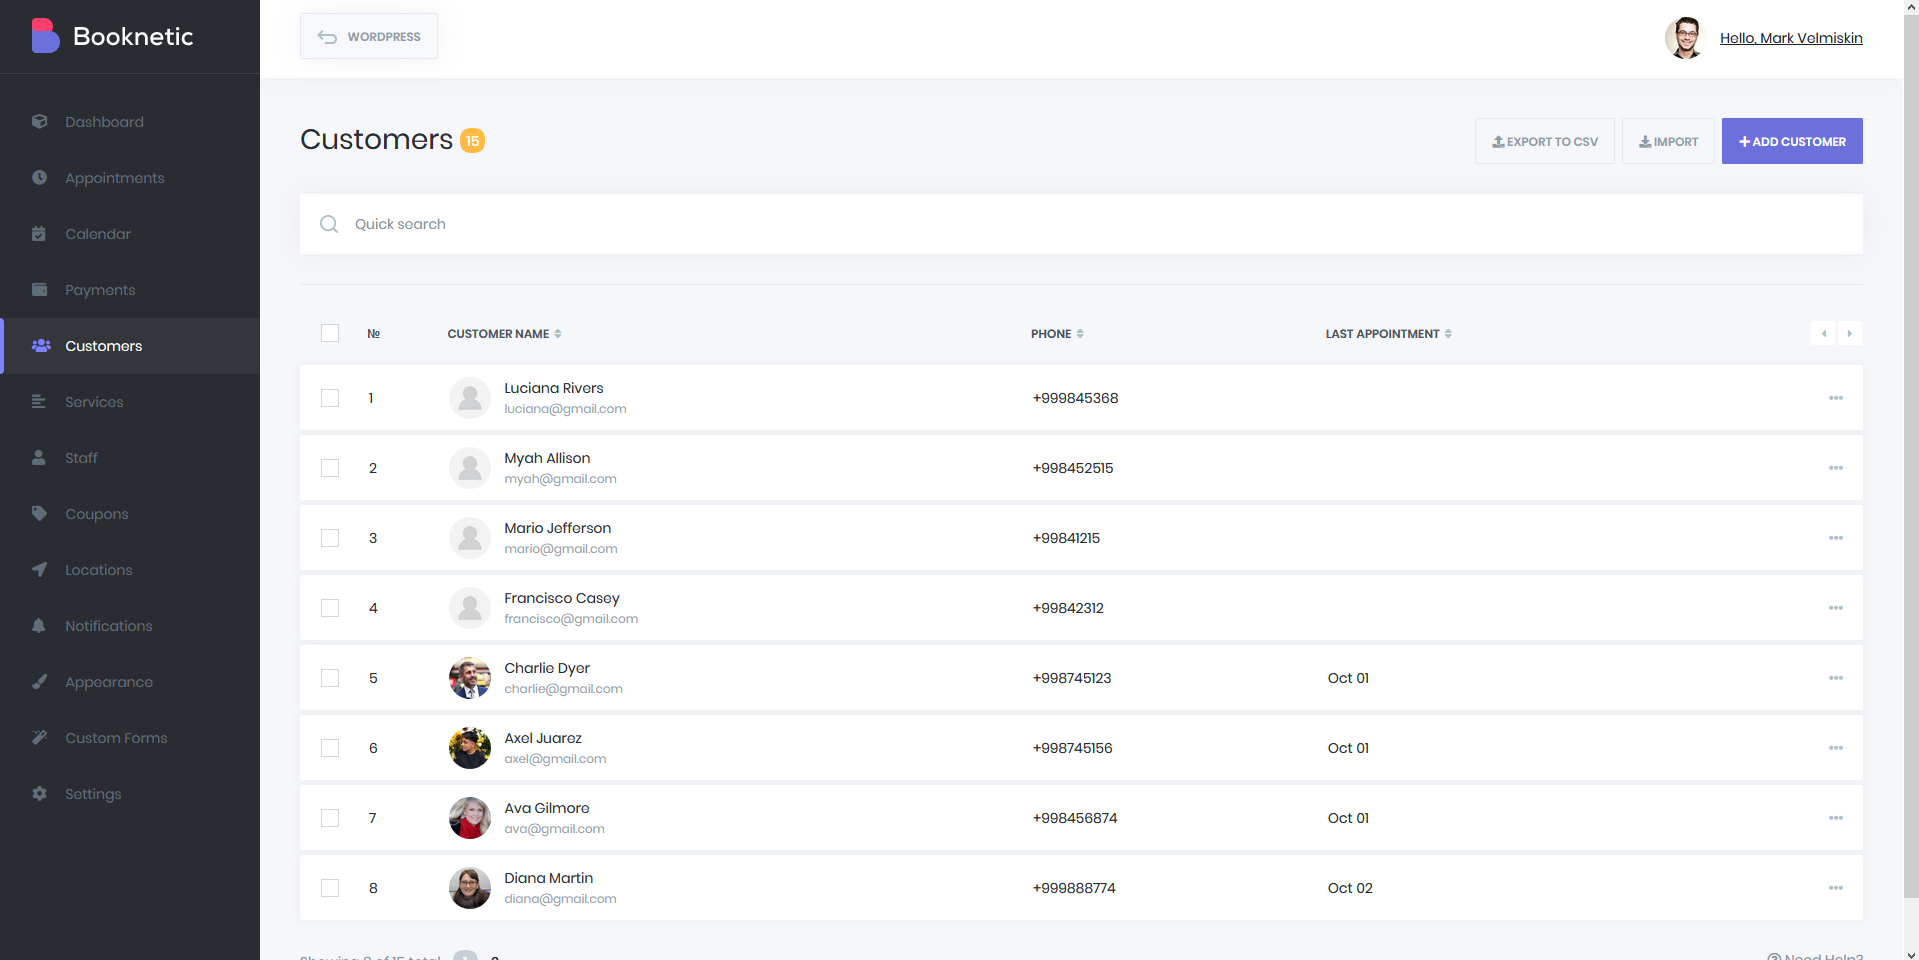Select the Ava Gilmore row checkbox
The height and width of the screenshot is (960, 1919).
click(x=330, y=818)
